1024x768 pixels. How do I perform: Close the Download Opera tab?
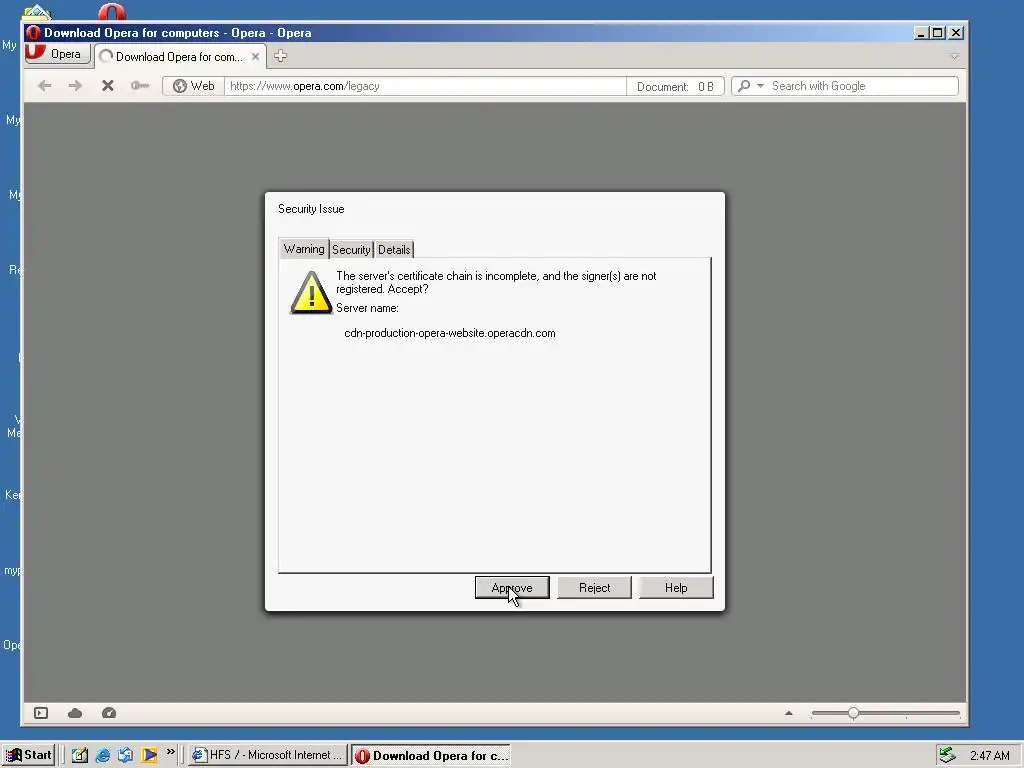click(255, 57)
